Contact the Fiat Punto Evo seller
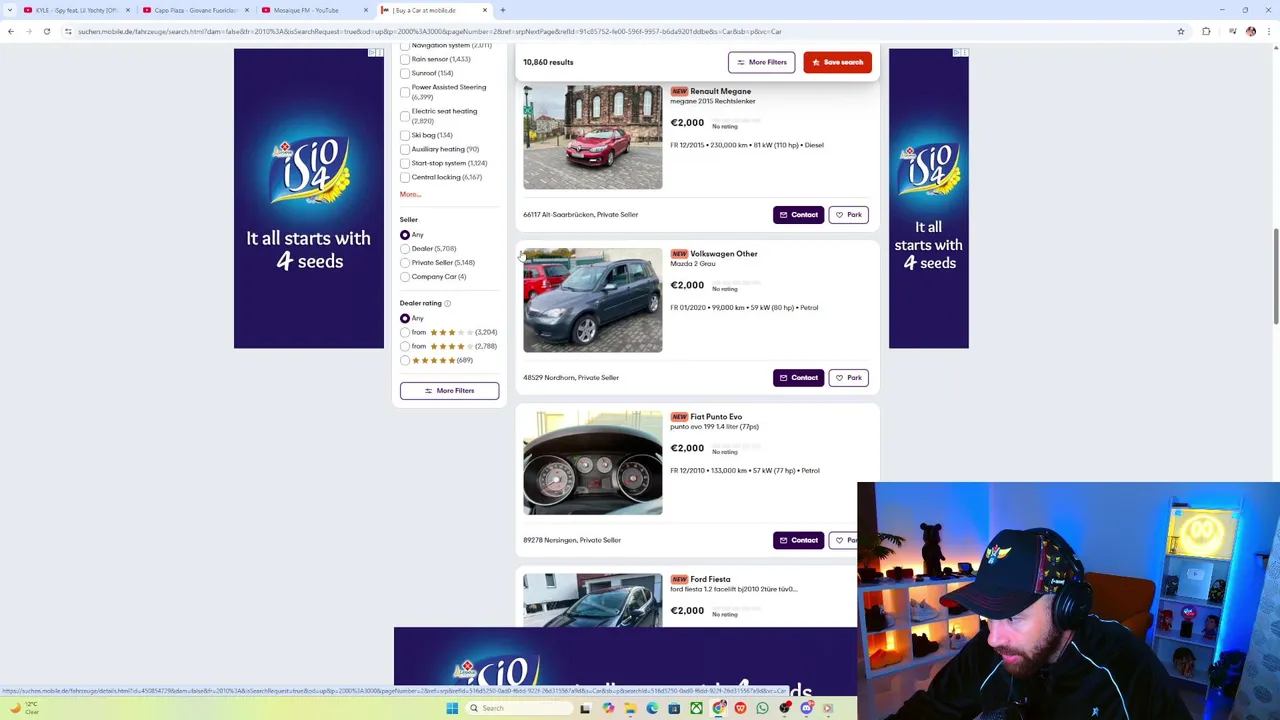1280x720 pixels. [x=798, y=540]
